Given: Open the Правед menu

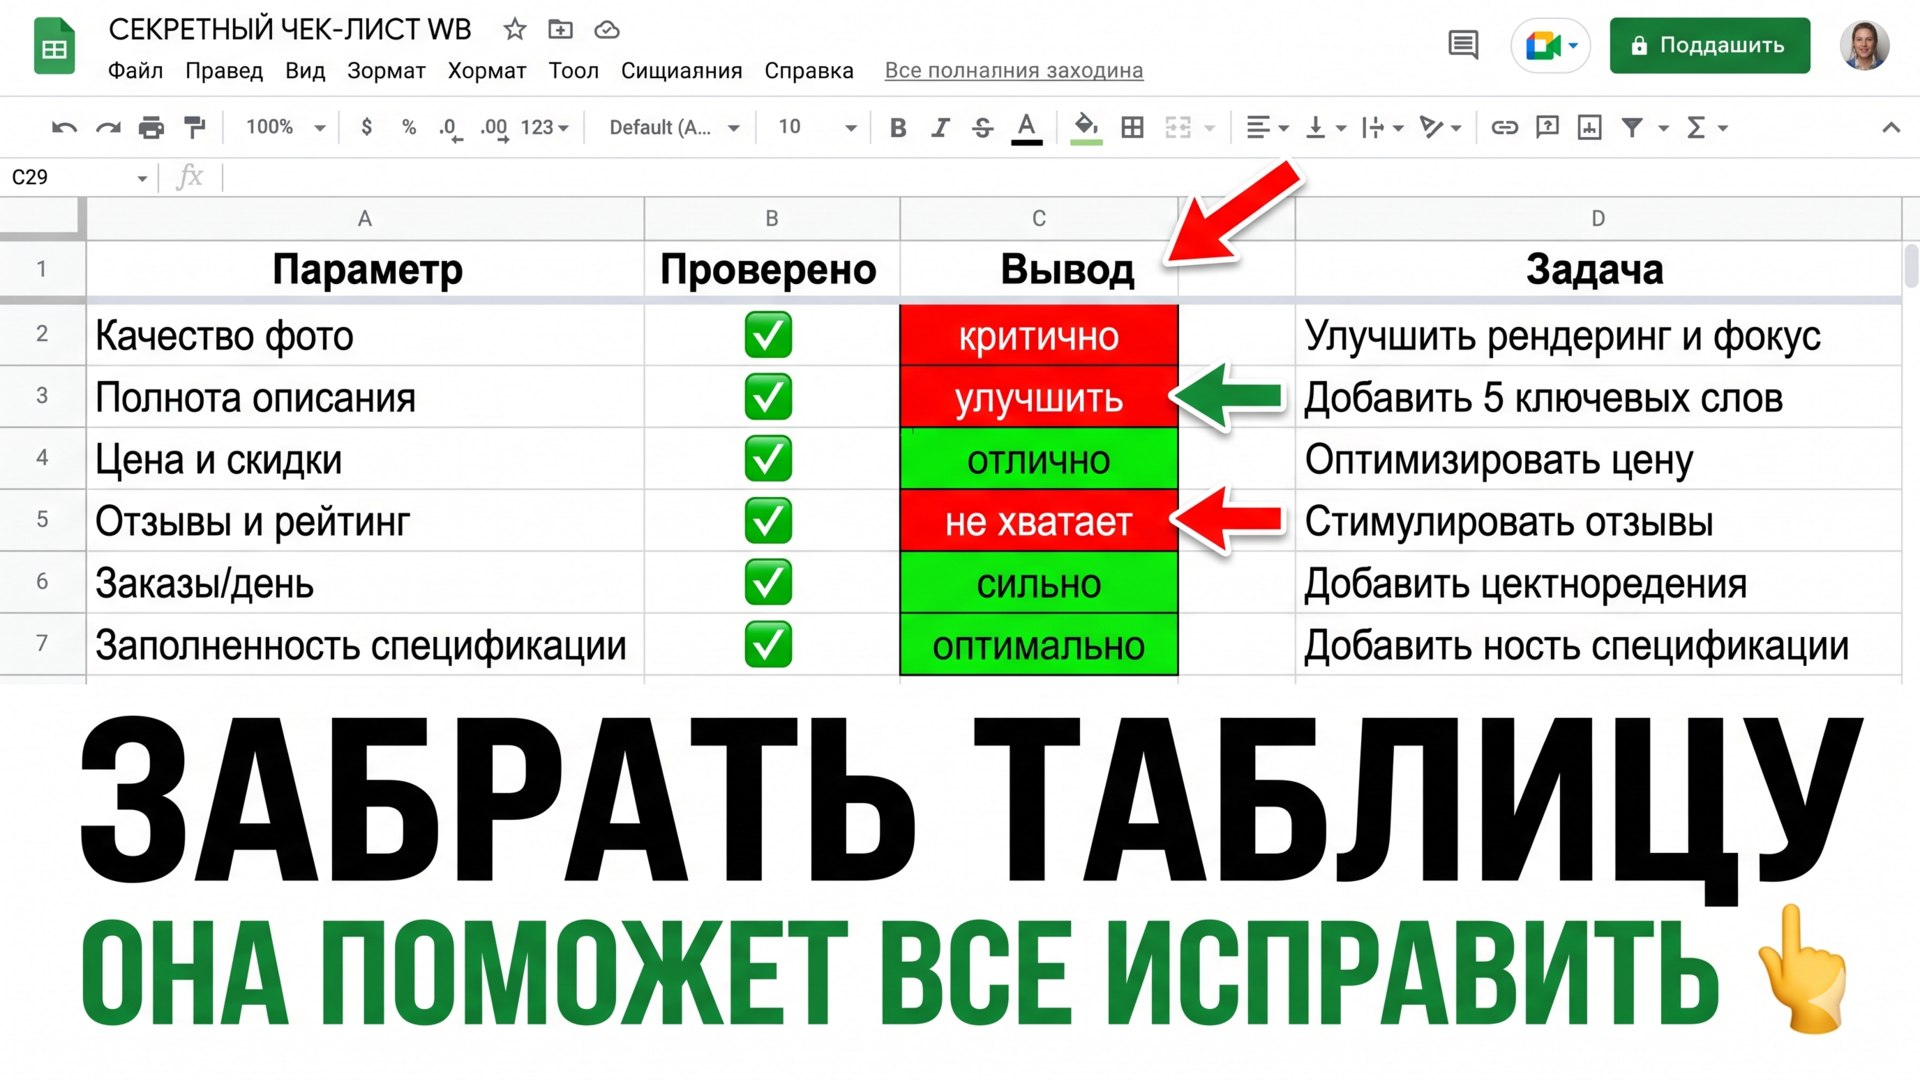Looking at the screenshot, I should (x=224, y=71).
